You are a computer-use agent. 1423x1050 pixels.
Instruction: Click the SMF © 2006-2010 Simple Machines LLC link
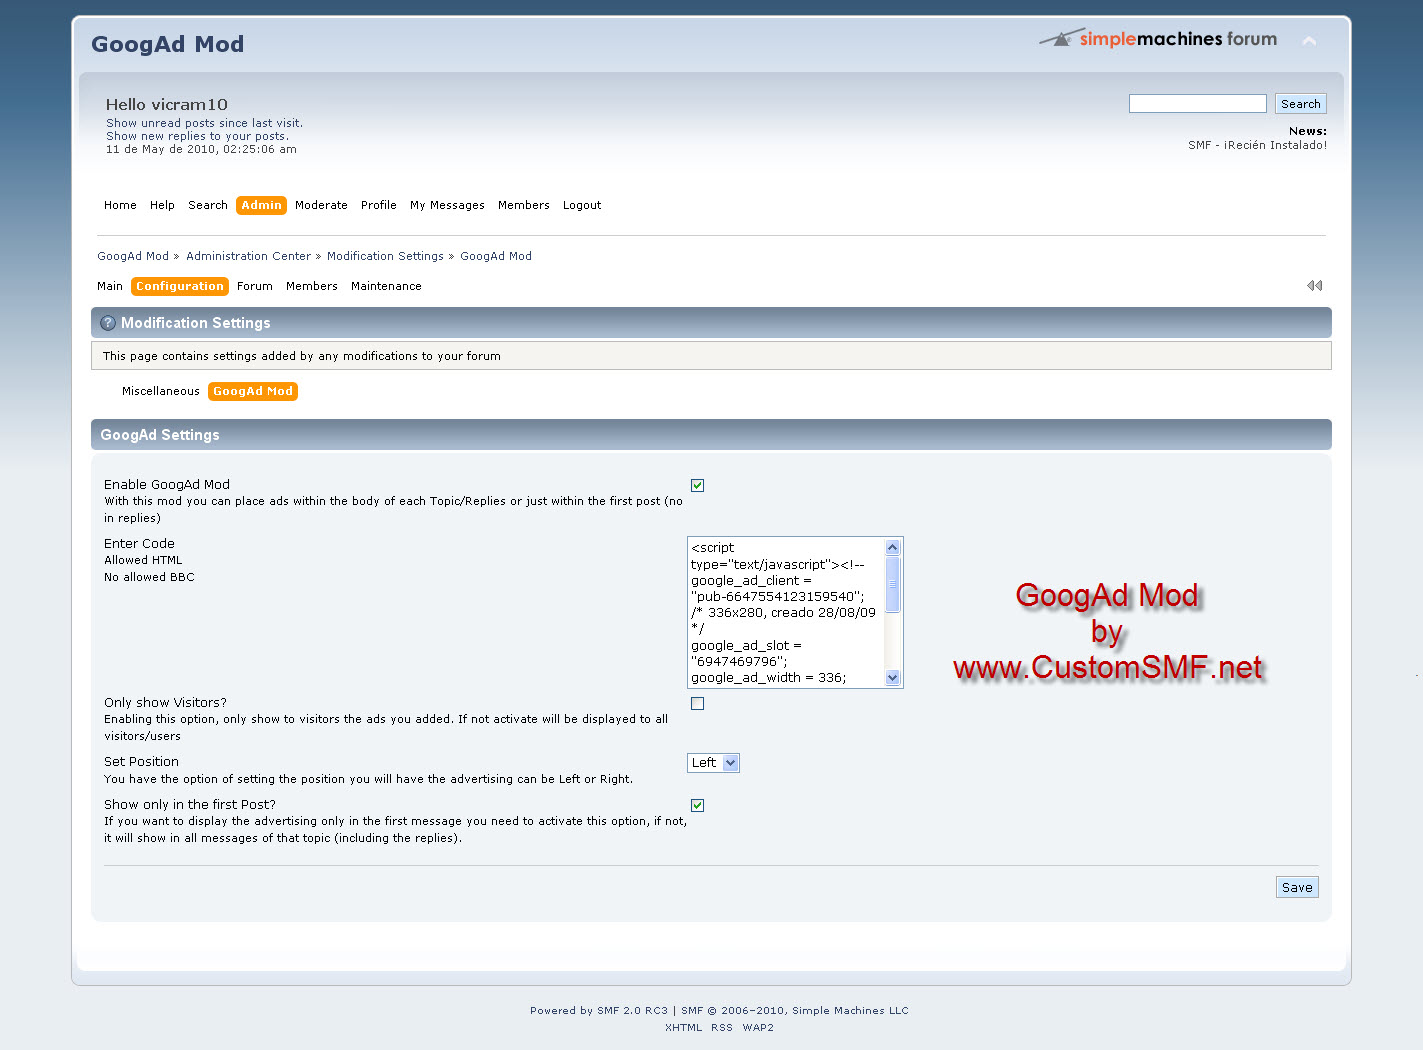[x=795, y=1011]
